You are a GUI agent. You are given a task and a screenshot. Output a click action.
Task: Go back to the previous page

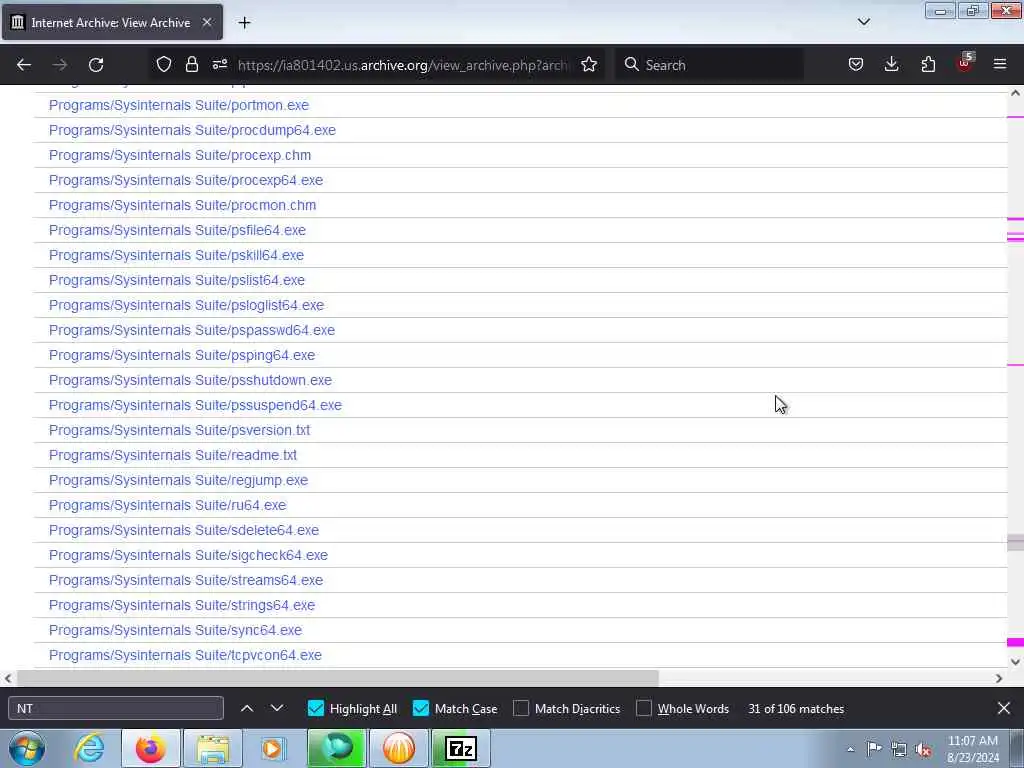24,65
